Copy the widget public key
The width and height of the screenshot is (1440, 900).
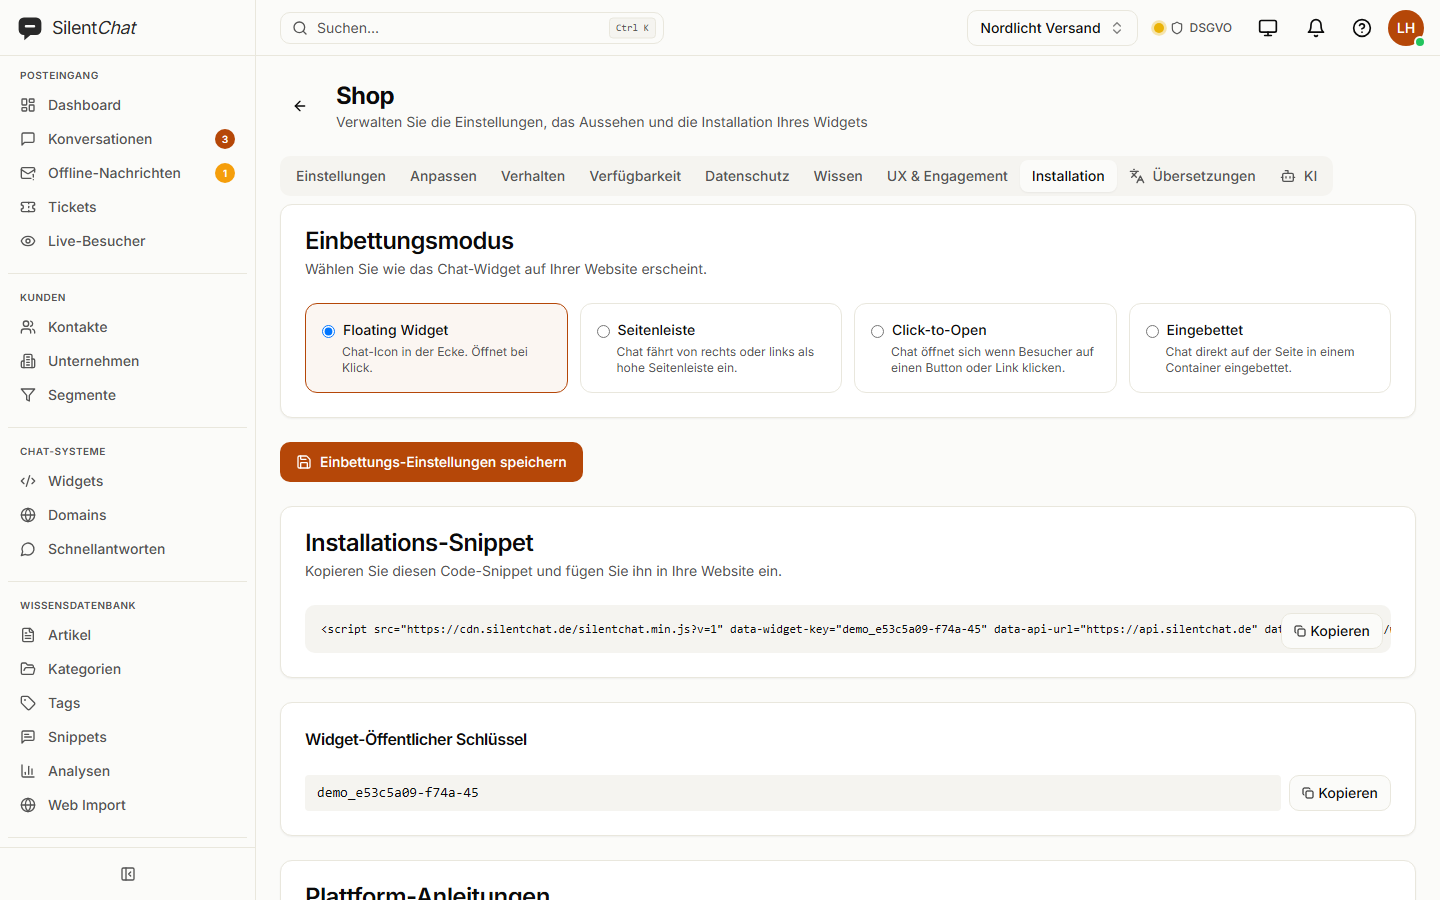[1340, 793]
